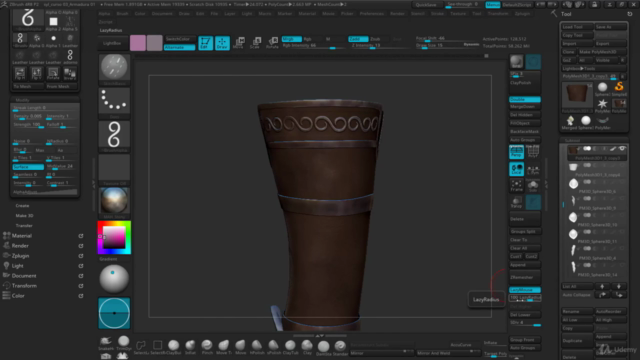The height and width of the screenshot is (360, 640).
Task: Toggle the Surface noise button
Action: pos(28,167)
